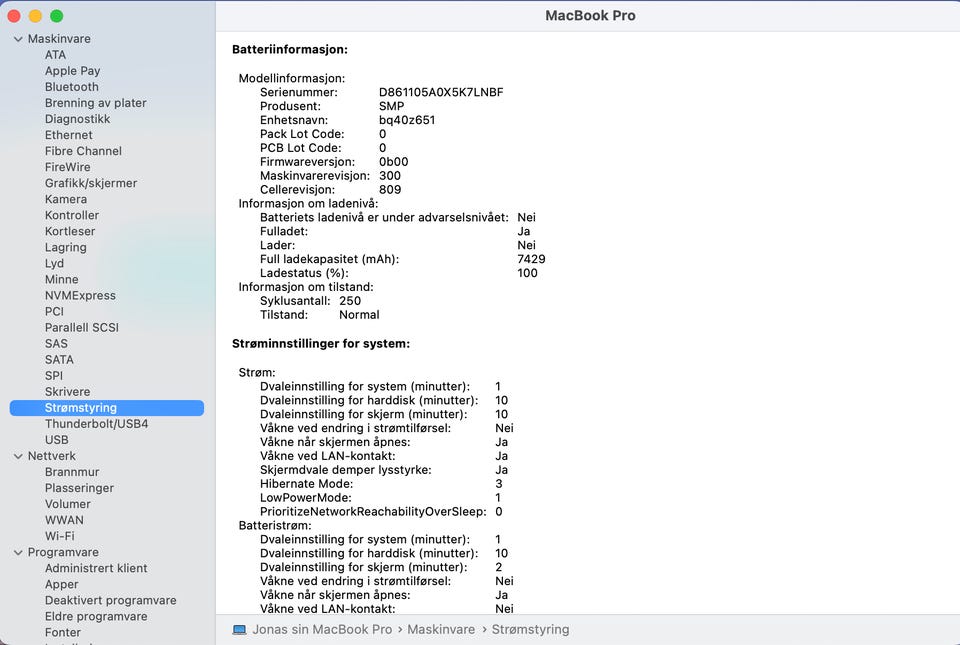
Task: Select Kortleser entry
Action: point(70,231)
